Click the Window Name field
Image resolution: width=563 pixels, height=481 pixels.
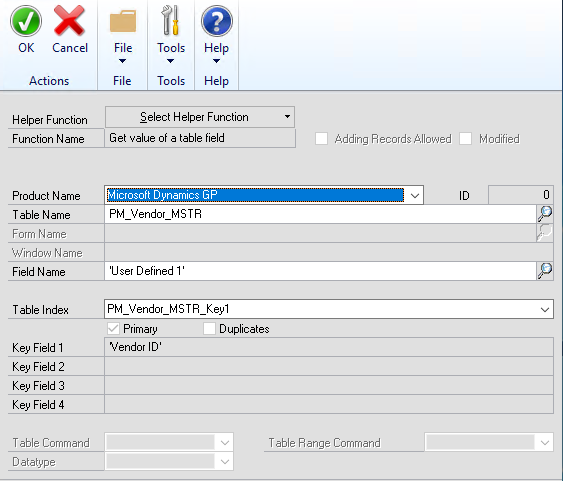(x=329, y=252)
